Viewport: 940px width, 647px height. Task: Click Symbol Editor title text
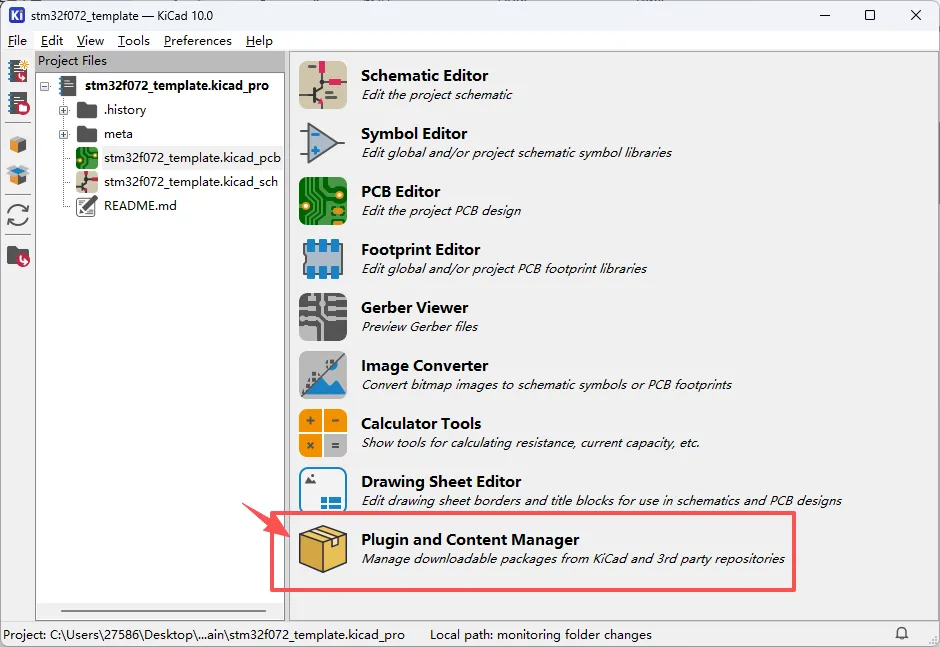pos(414,134)
